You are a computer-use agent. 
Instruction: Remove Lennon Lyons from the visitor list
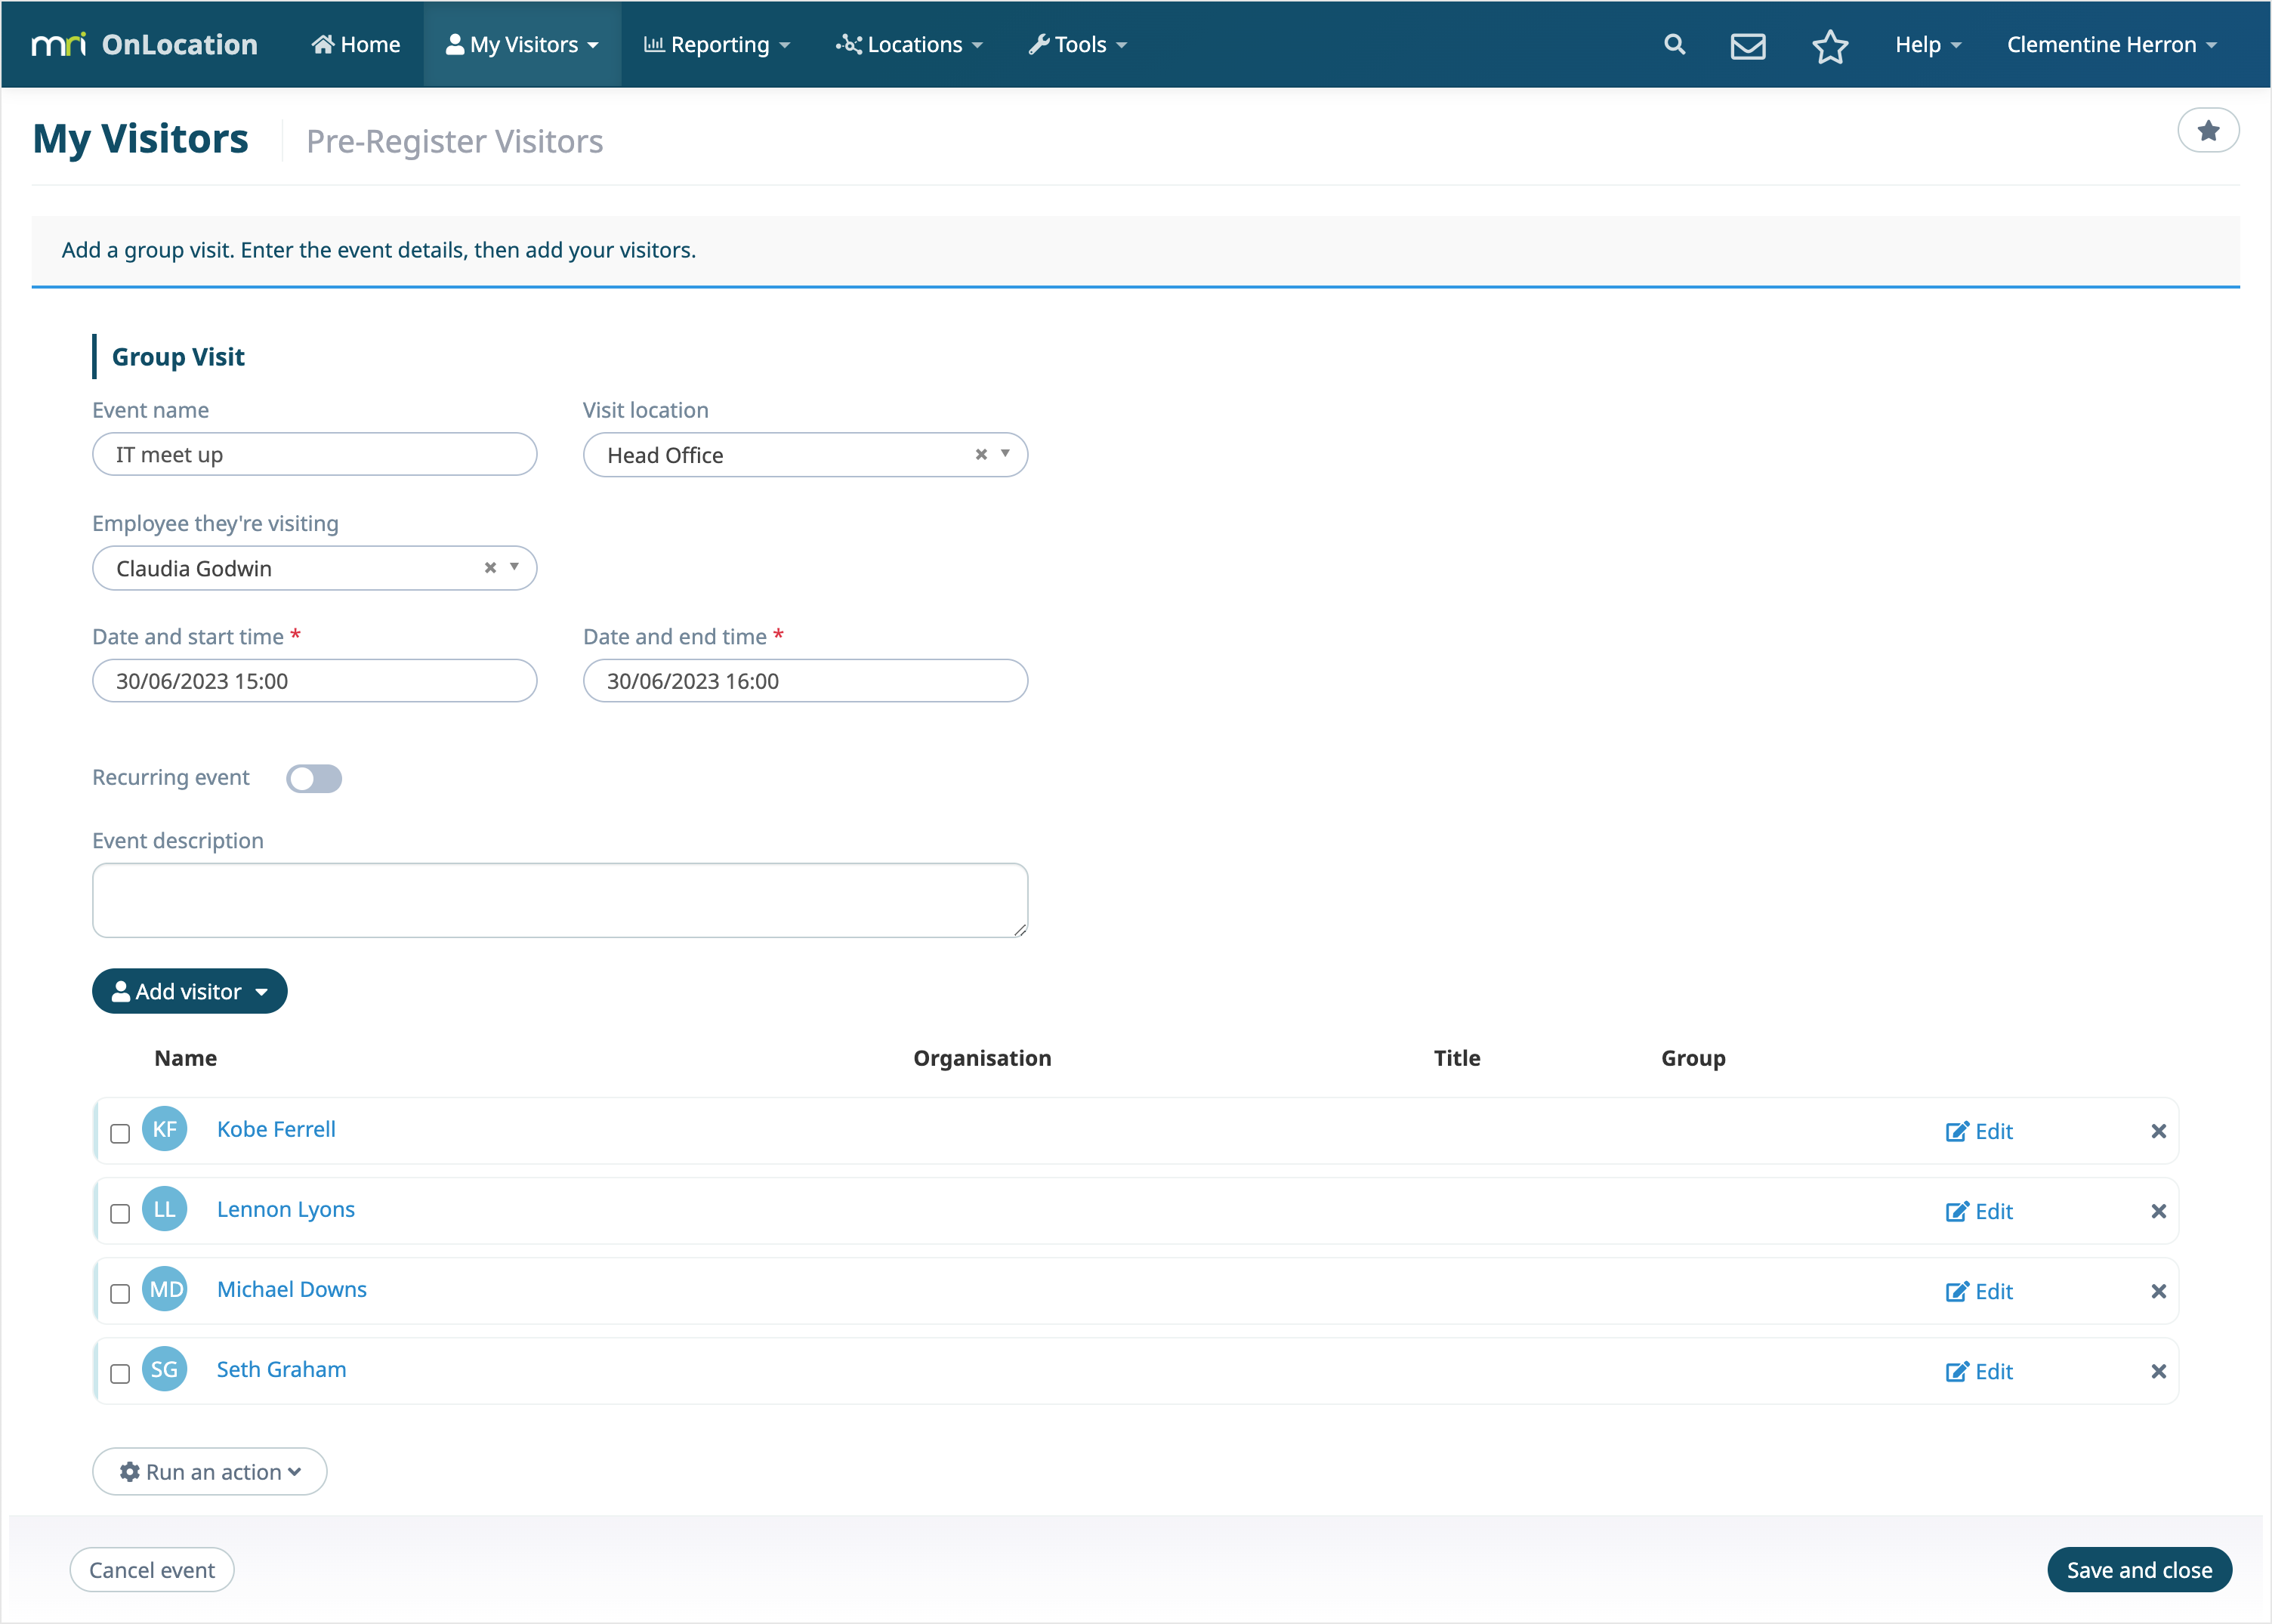pos(2158,1211)
